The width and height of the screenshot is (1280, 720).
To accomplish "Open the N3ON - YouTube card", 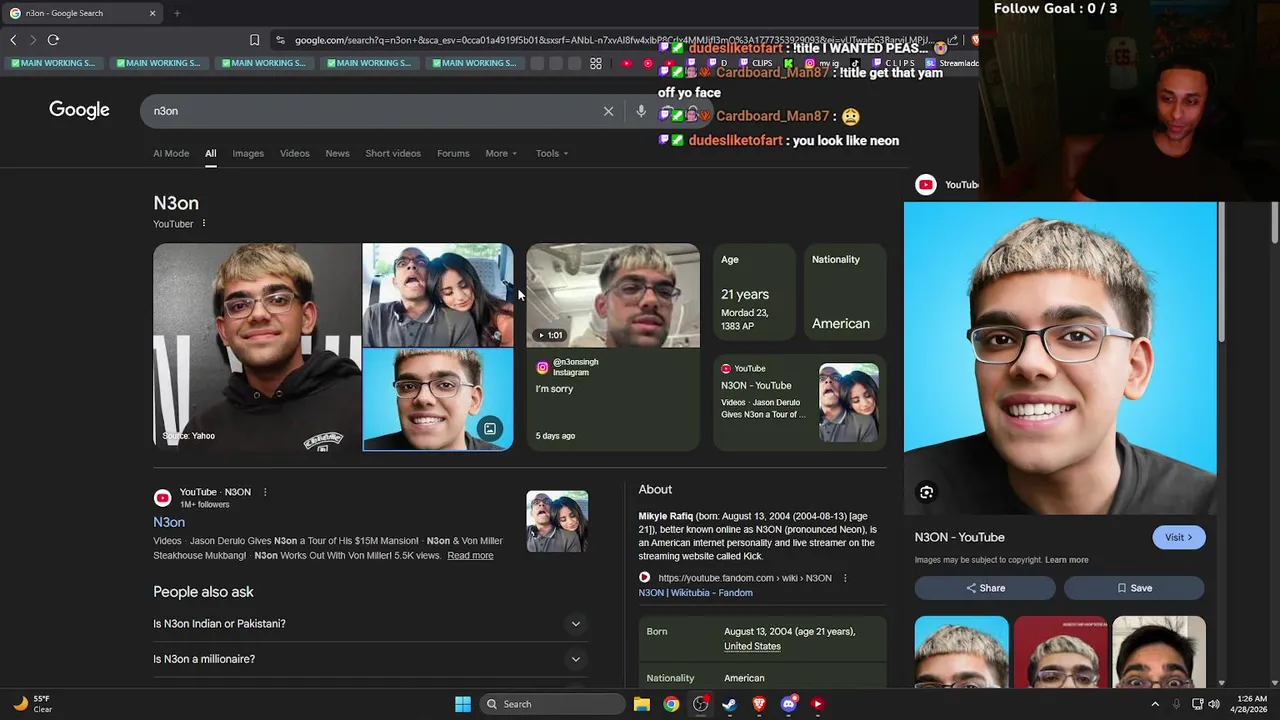I will (x=800, y=402).
